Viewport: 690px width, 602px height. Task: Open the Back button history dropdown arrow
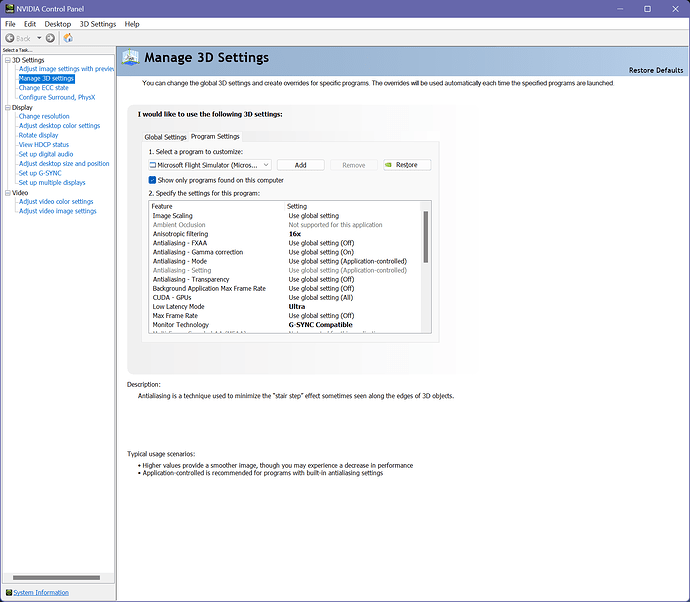coord(38,38)
